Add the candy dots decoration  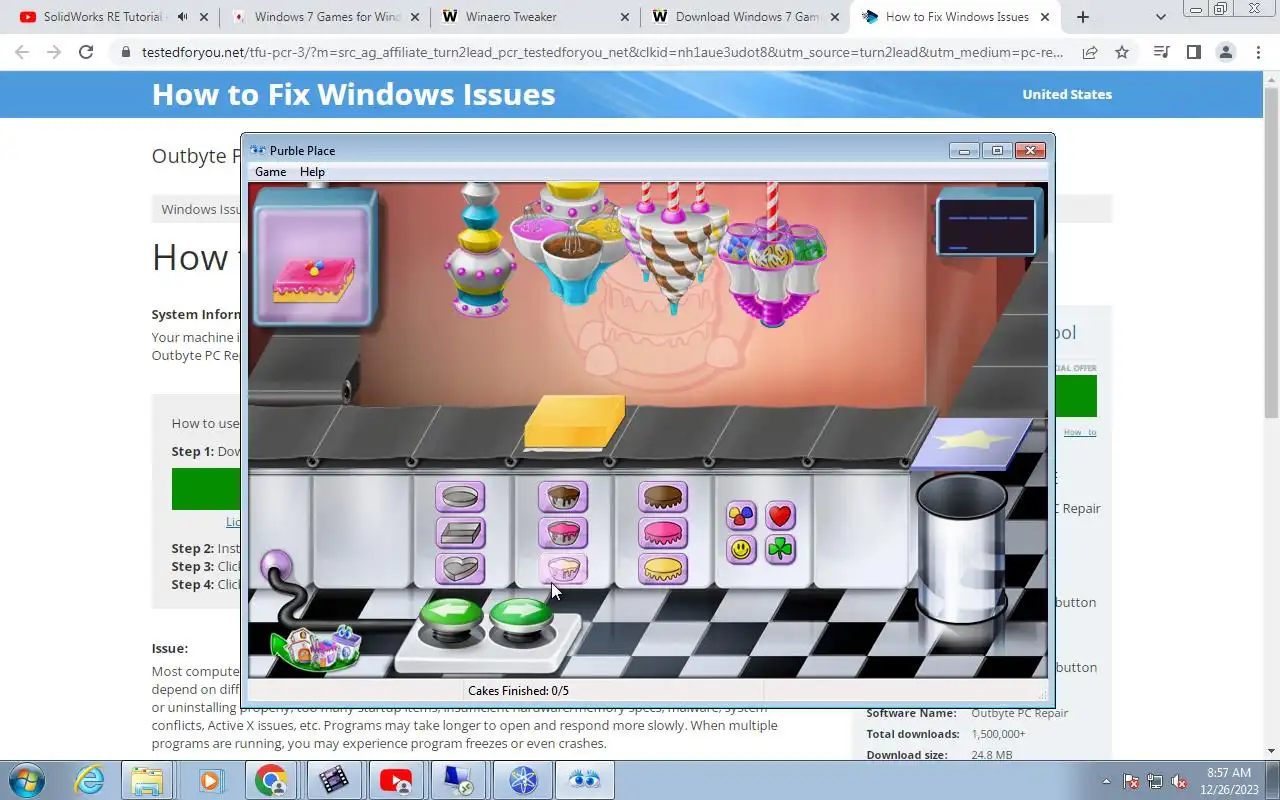(x=741, y=516)
